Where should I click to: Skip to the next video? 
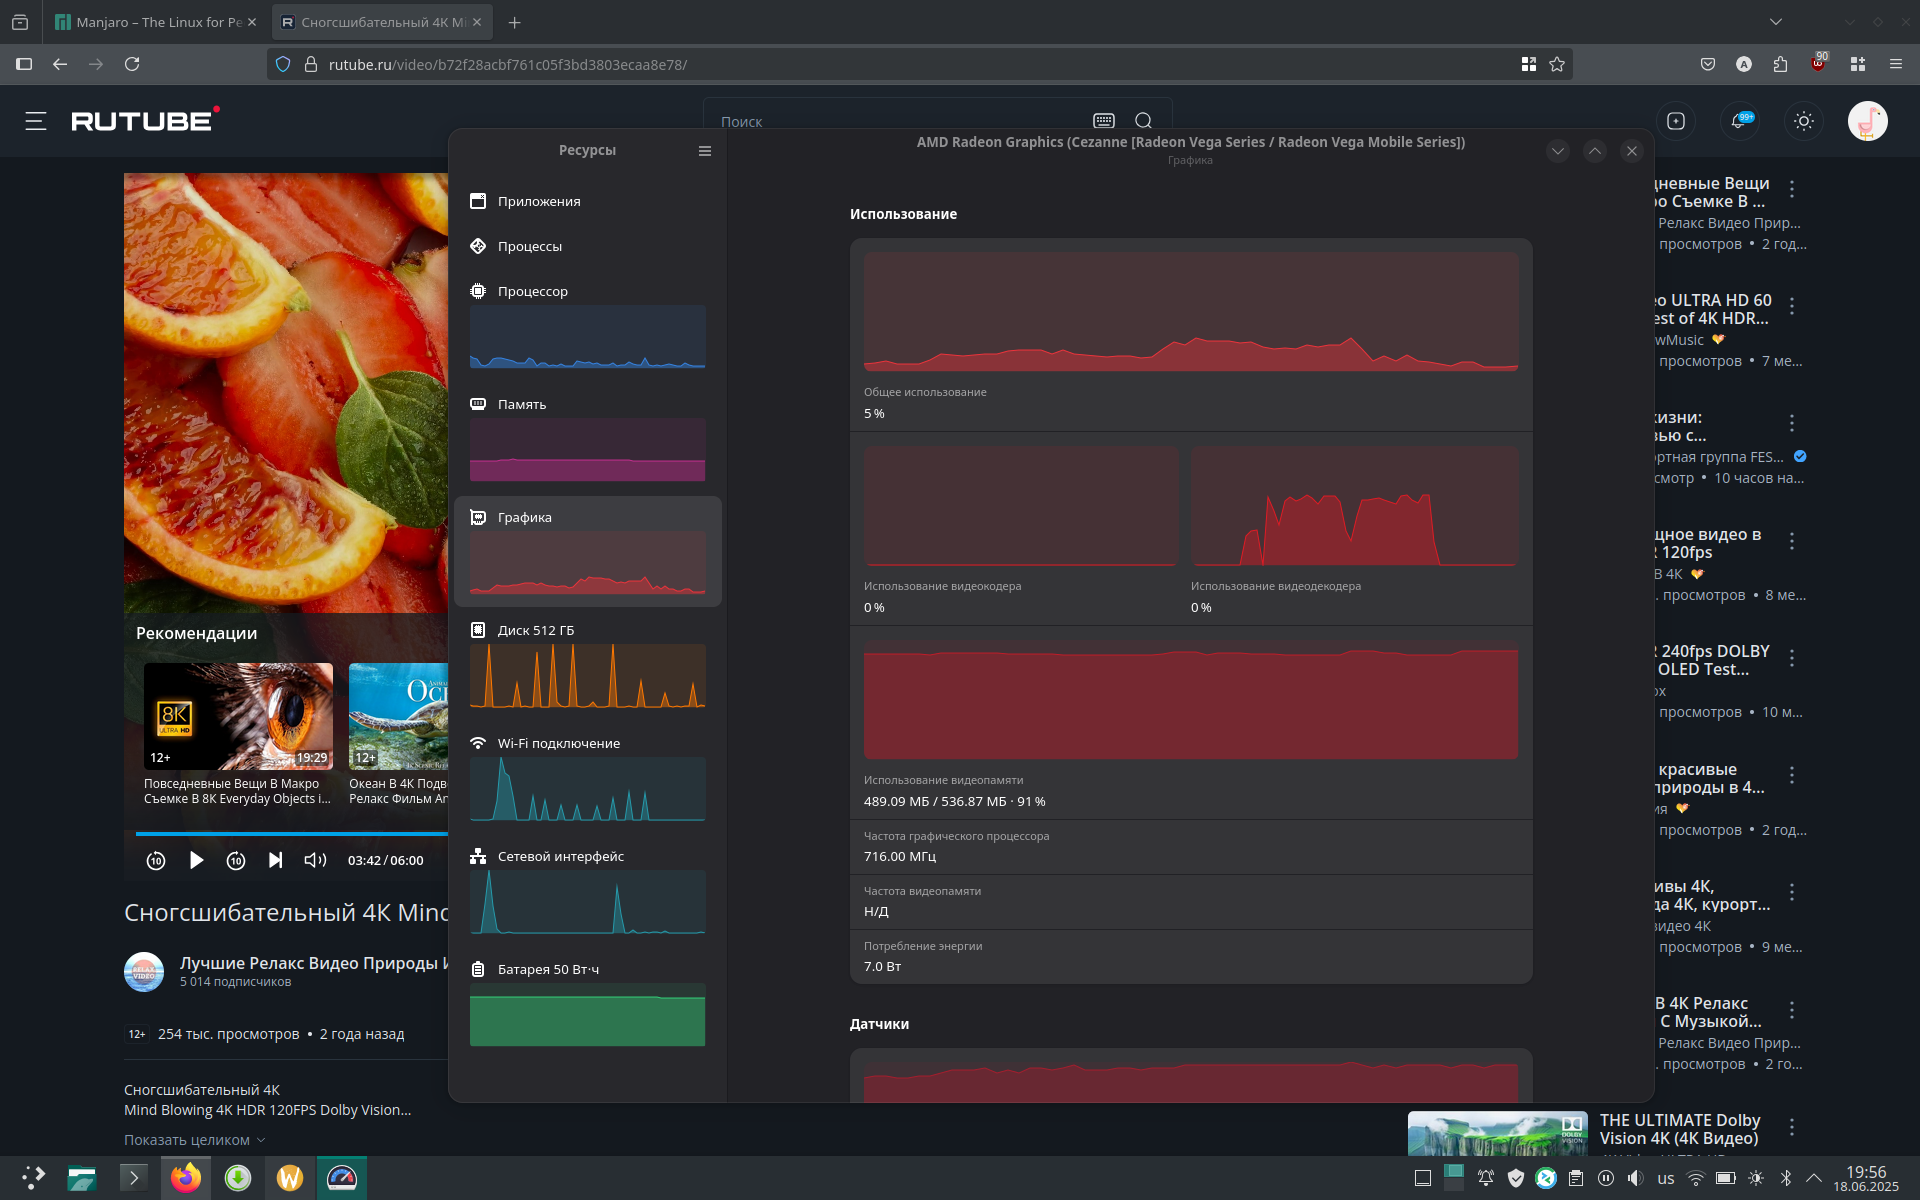[x=275, y=860]
